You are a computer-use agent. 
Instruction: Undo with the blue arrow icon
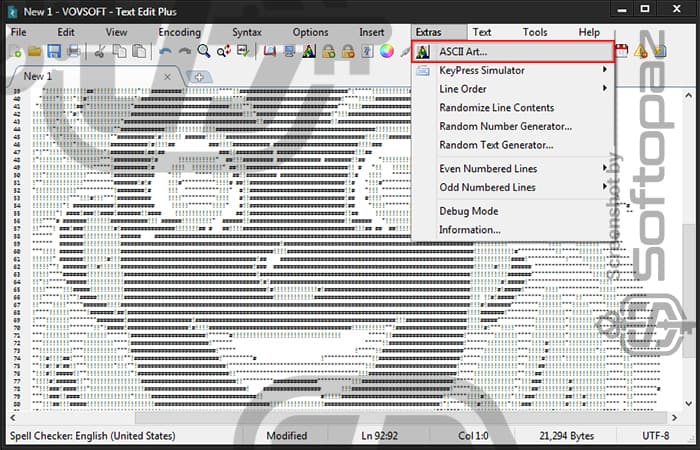click(x=165, y=51)
